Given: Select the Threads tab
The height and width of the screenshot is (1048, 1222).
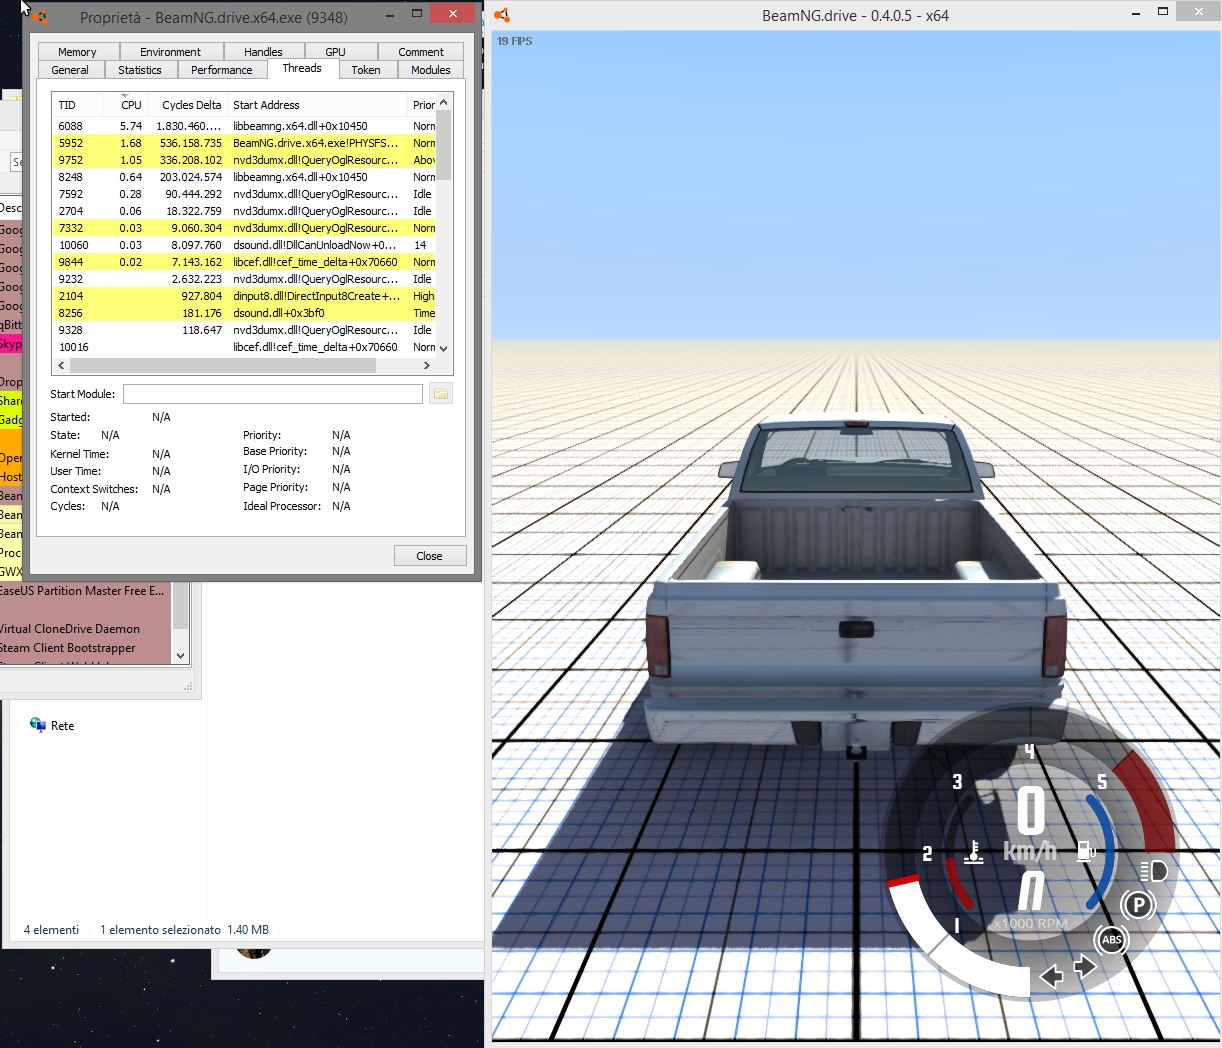Looking at the screenshot, I should [302, 68].
